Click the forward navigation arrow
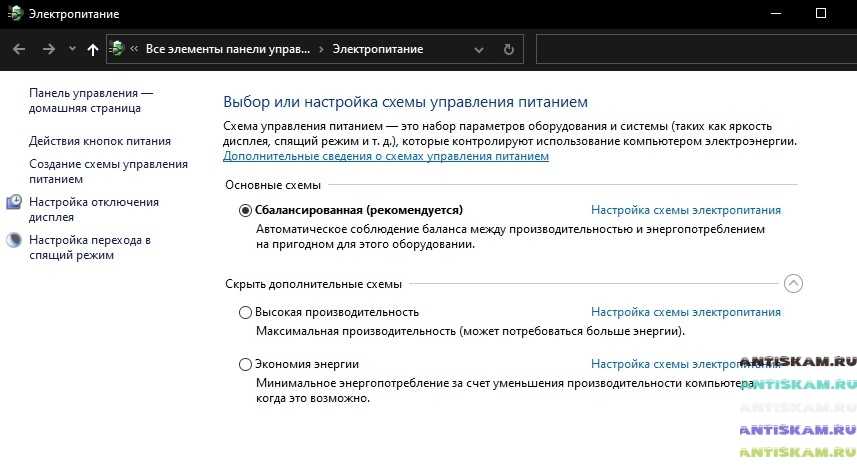Image resolution: width=857 pixels, height=470 pixels. click(x=49, y=49)
